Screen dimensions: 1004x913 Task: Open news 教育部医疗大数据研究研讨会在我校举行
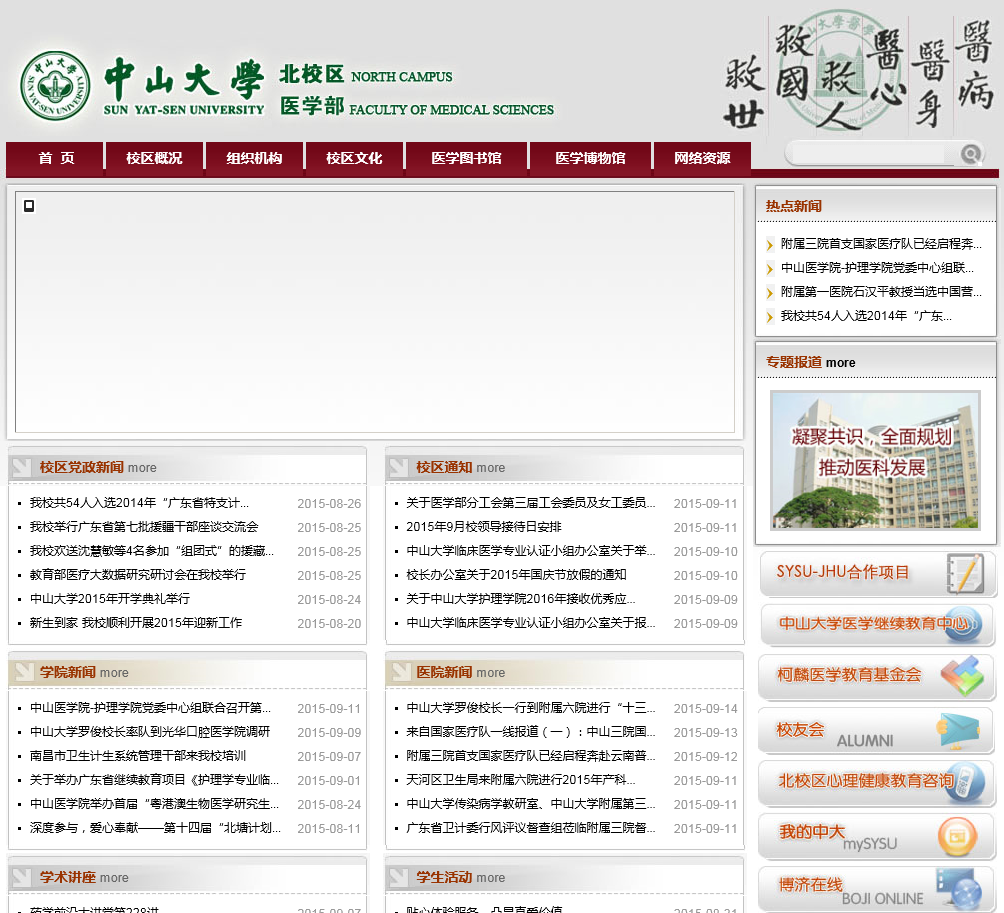click(138, 575)
